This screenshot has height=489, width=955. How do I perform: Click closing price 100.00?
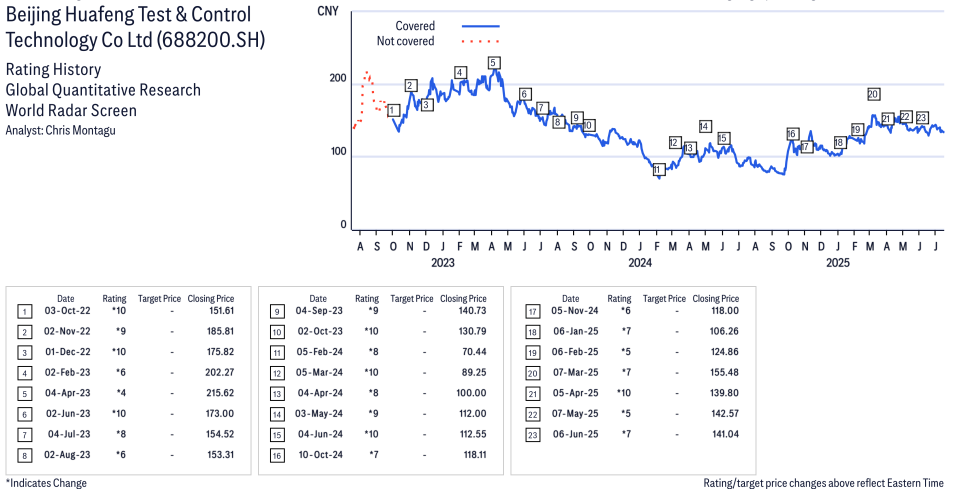(x=473, y=393)
